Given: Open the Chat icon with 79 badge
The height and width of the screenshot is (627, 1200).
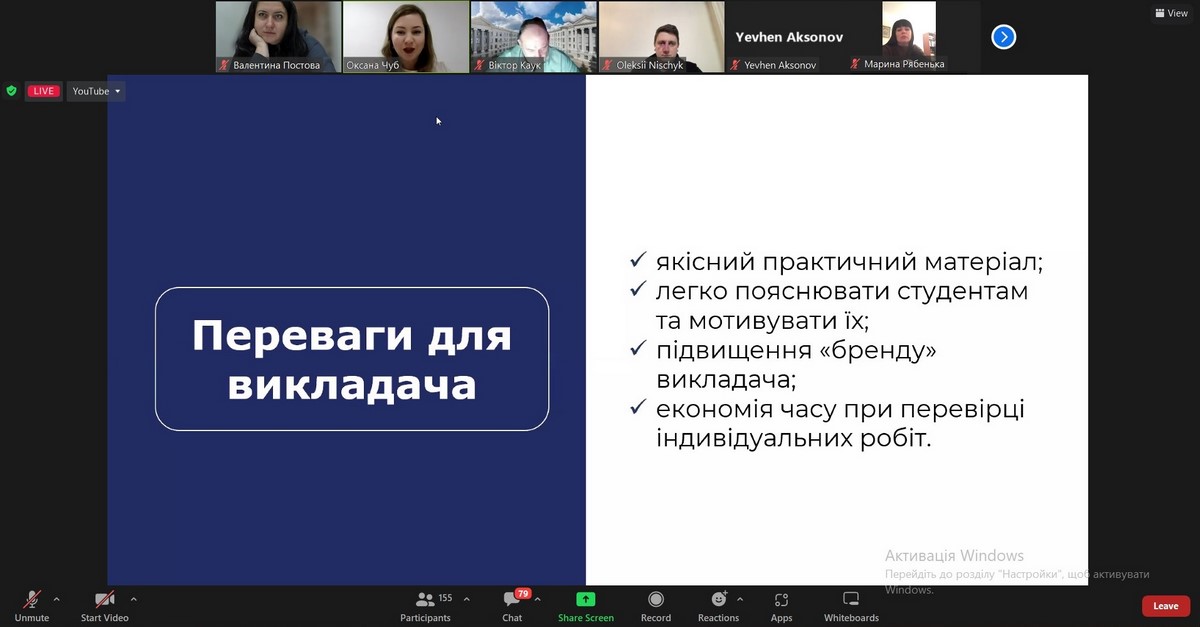Looking at the screenshot, I should 512,599.
